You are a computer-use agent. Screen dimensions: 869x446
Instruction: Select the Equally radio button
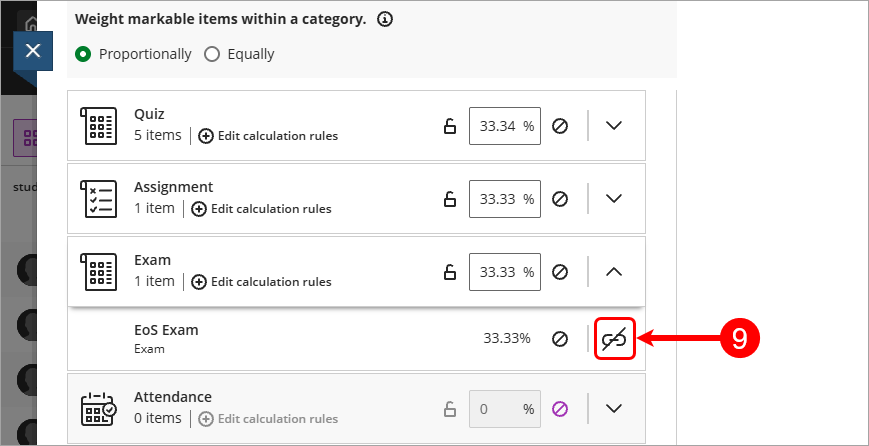coord(212,54)
